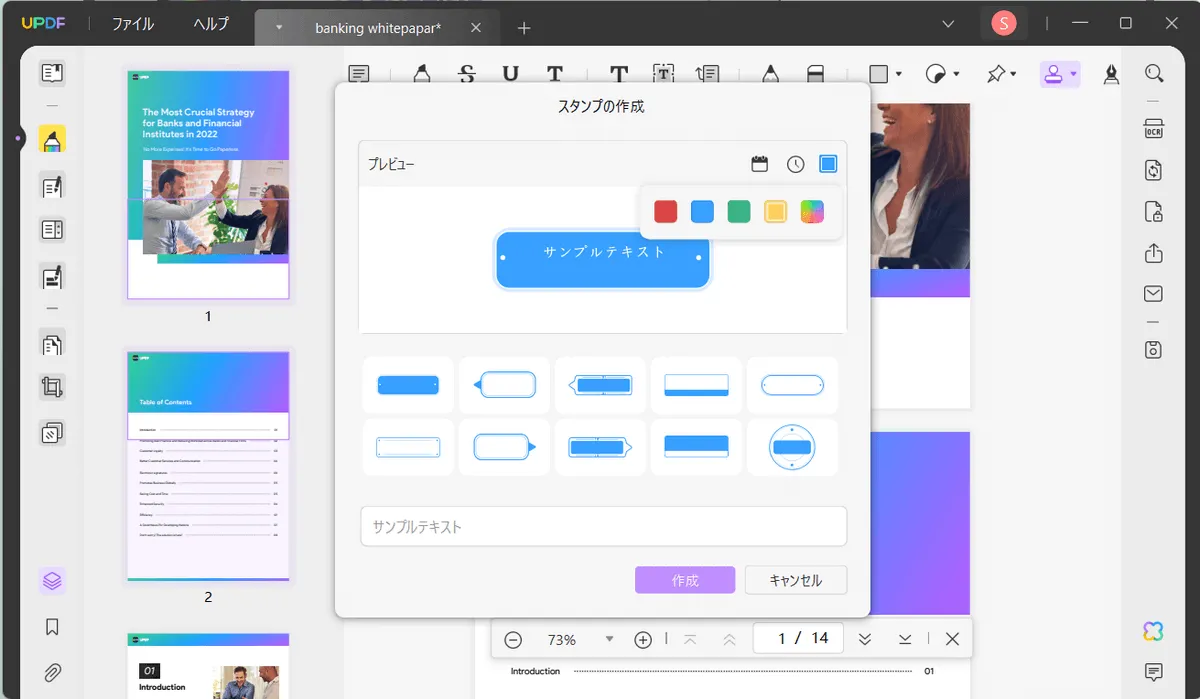Viewport: 1200px width, 699px height.
Task: Open the reader mode icon in left sidebar
Action: [52, 73]
